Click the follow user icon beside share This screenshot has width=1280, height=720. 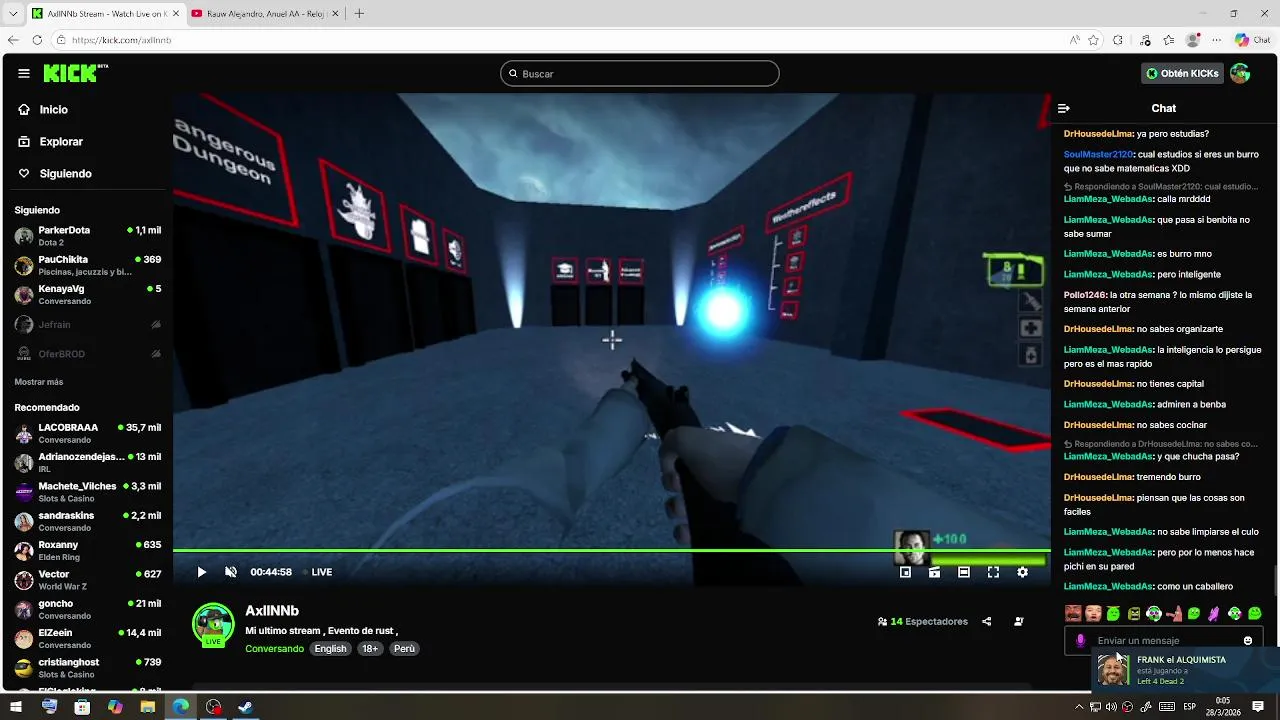[1019, 621]
